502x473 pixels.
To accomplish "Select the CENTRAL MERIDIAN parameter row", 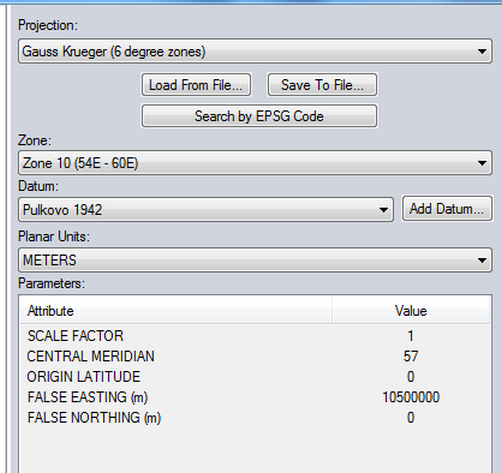I will 255,356.
